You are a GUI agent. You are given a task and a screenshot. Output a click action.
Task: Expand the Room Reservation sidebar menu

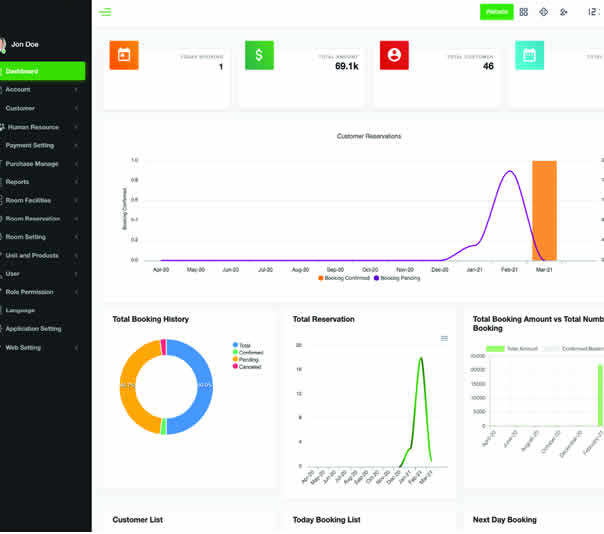coord(42,218)
